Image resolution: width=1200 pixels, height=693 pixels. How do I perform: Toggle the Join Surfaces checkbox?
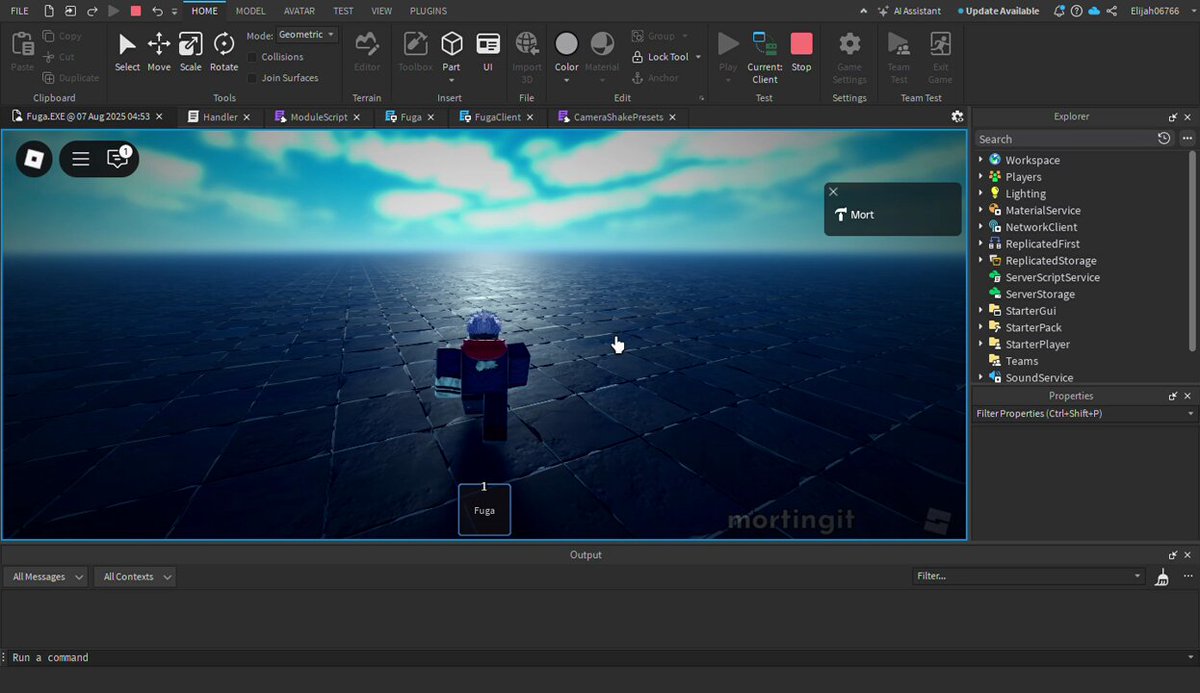click(252, 78)
